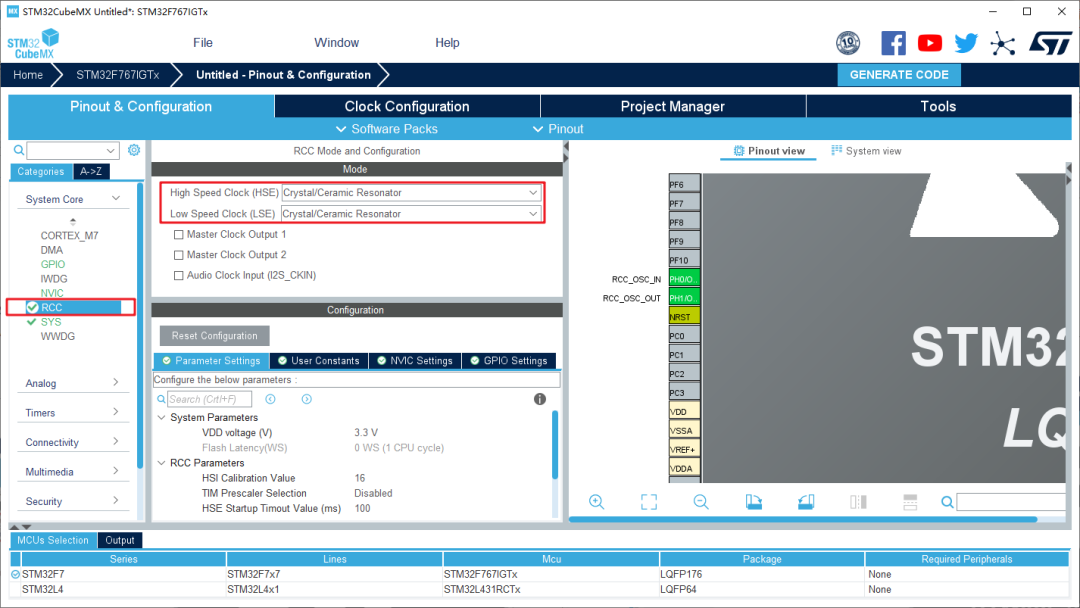Click the PH0 RCC_OSC_IN green pin
This screenshot has height=608, width=1080.
click(x=684, y=279)
